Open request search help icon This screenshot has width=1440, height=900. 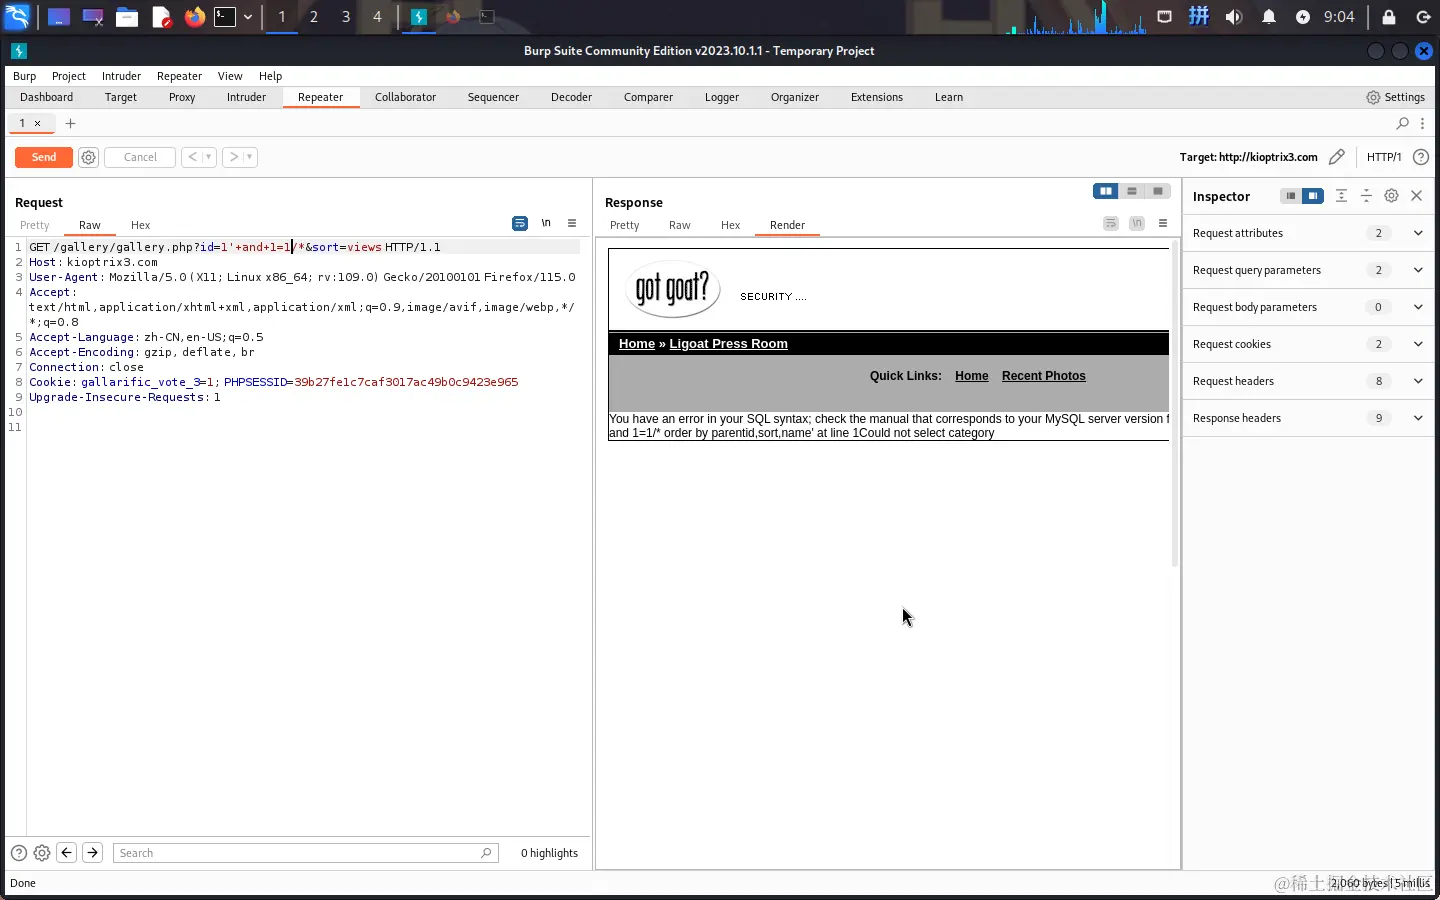point(19,853)
